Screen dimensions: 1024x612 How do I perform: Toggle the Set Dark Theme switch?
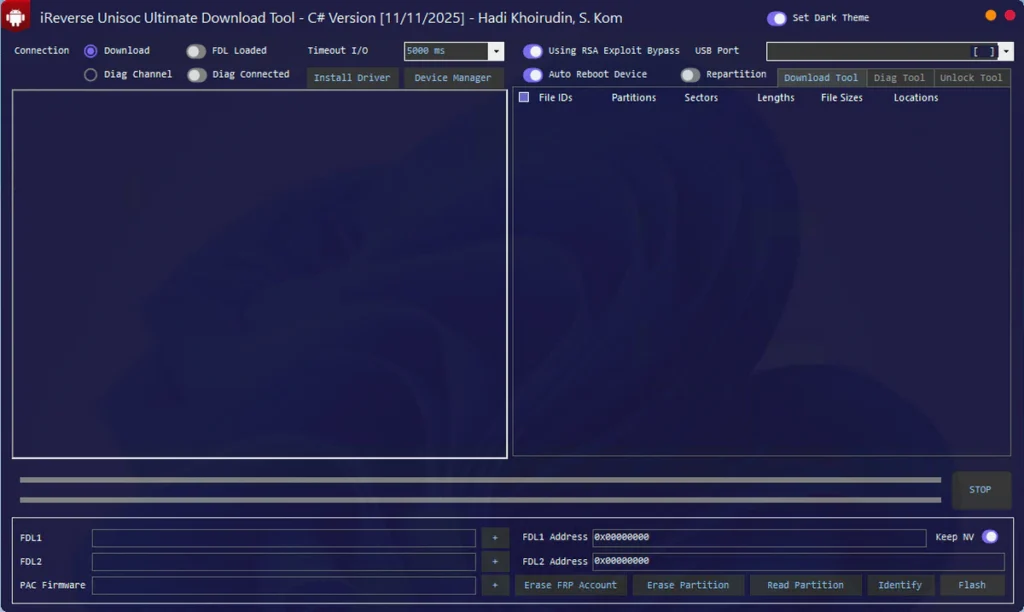(776, 18)
